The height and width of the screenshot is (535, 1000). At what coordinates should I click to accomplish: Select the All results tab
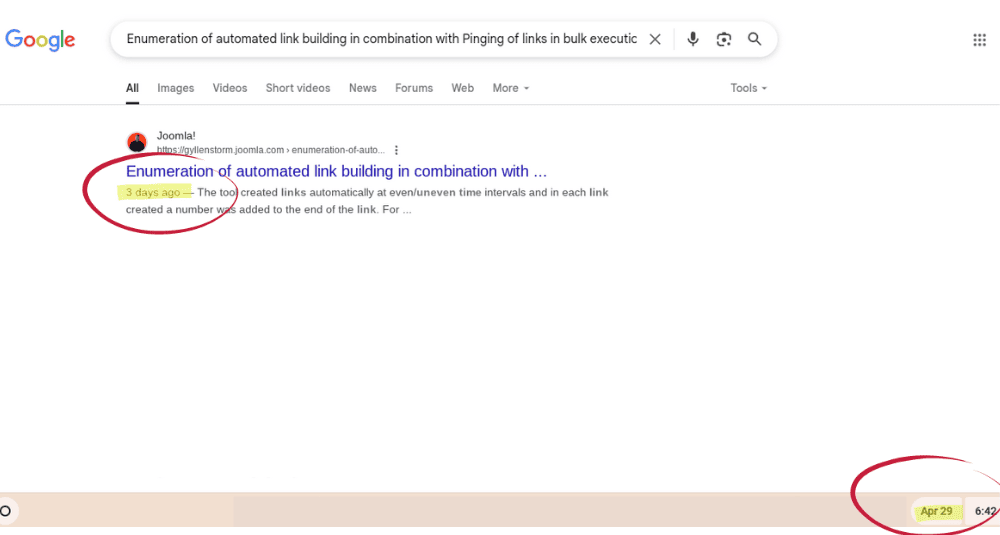[x=132, y=88]
